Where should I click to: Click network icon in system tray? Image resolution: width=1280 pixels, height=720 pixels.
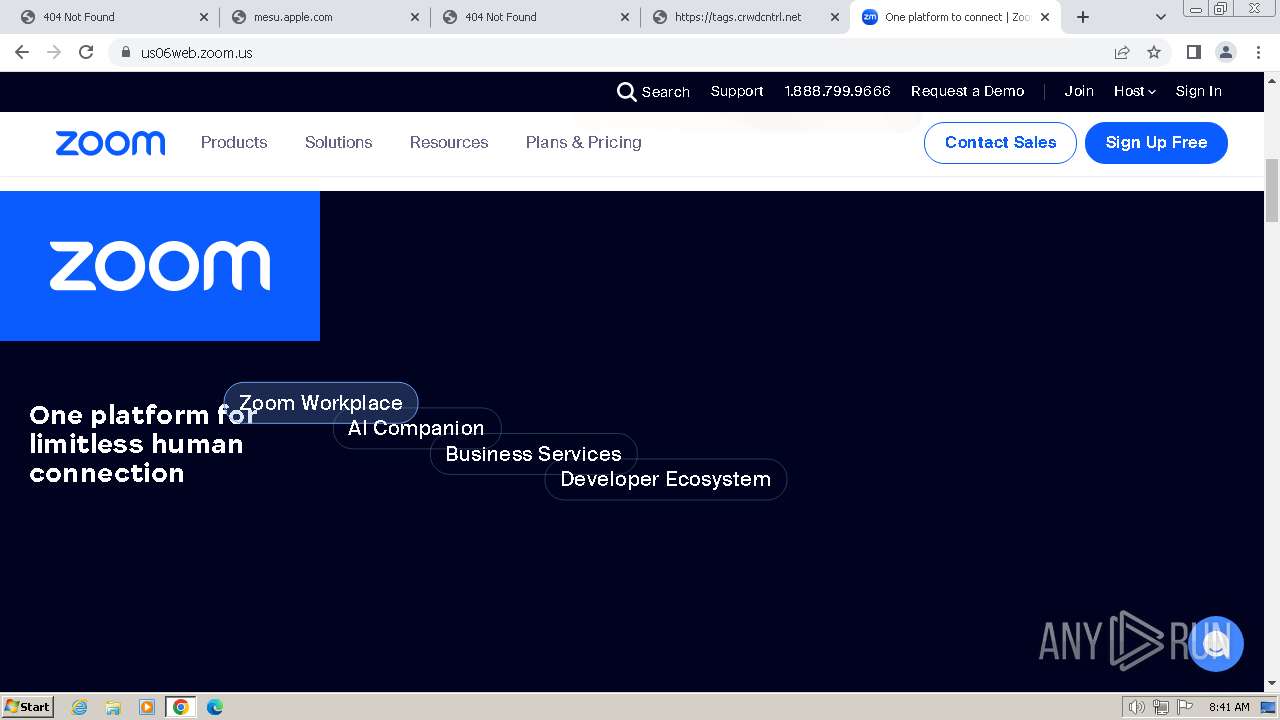pos(1161,707)
